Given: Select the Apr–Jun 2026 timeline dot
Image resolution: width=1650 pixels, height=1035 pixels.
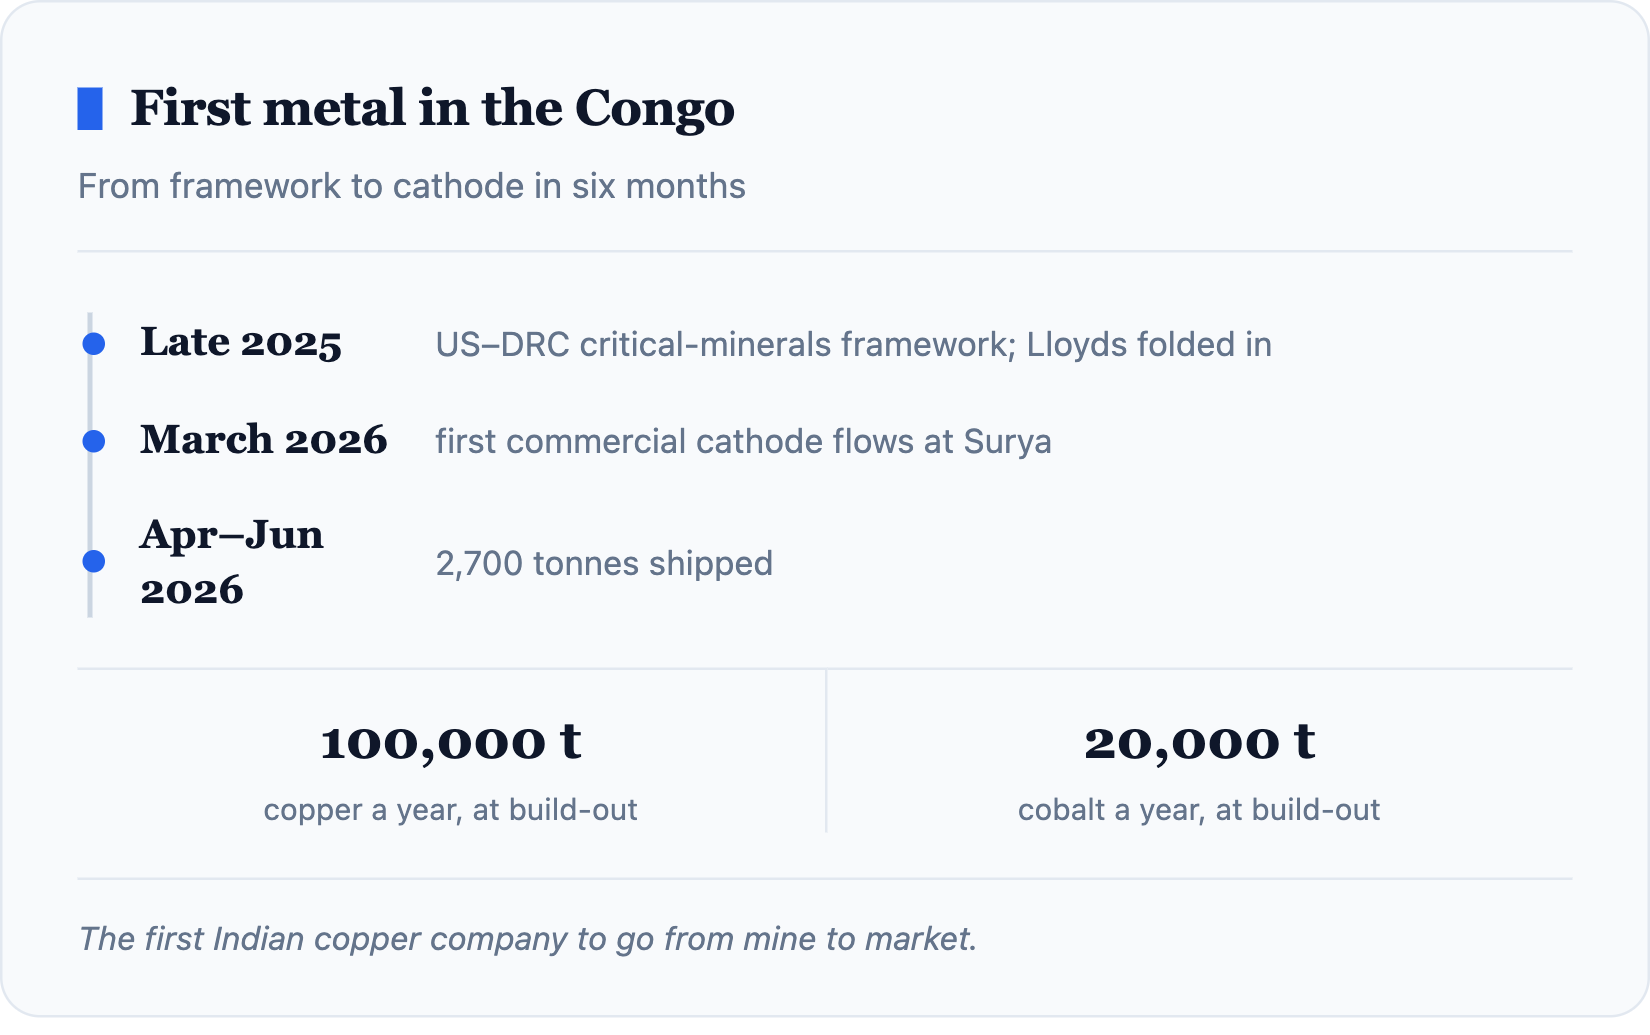Looking at the screenshot, I should (x=94, y=562).
